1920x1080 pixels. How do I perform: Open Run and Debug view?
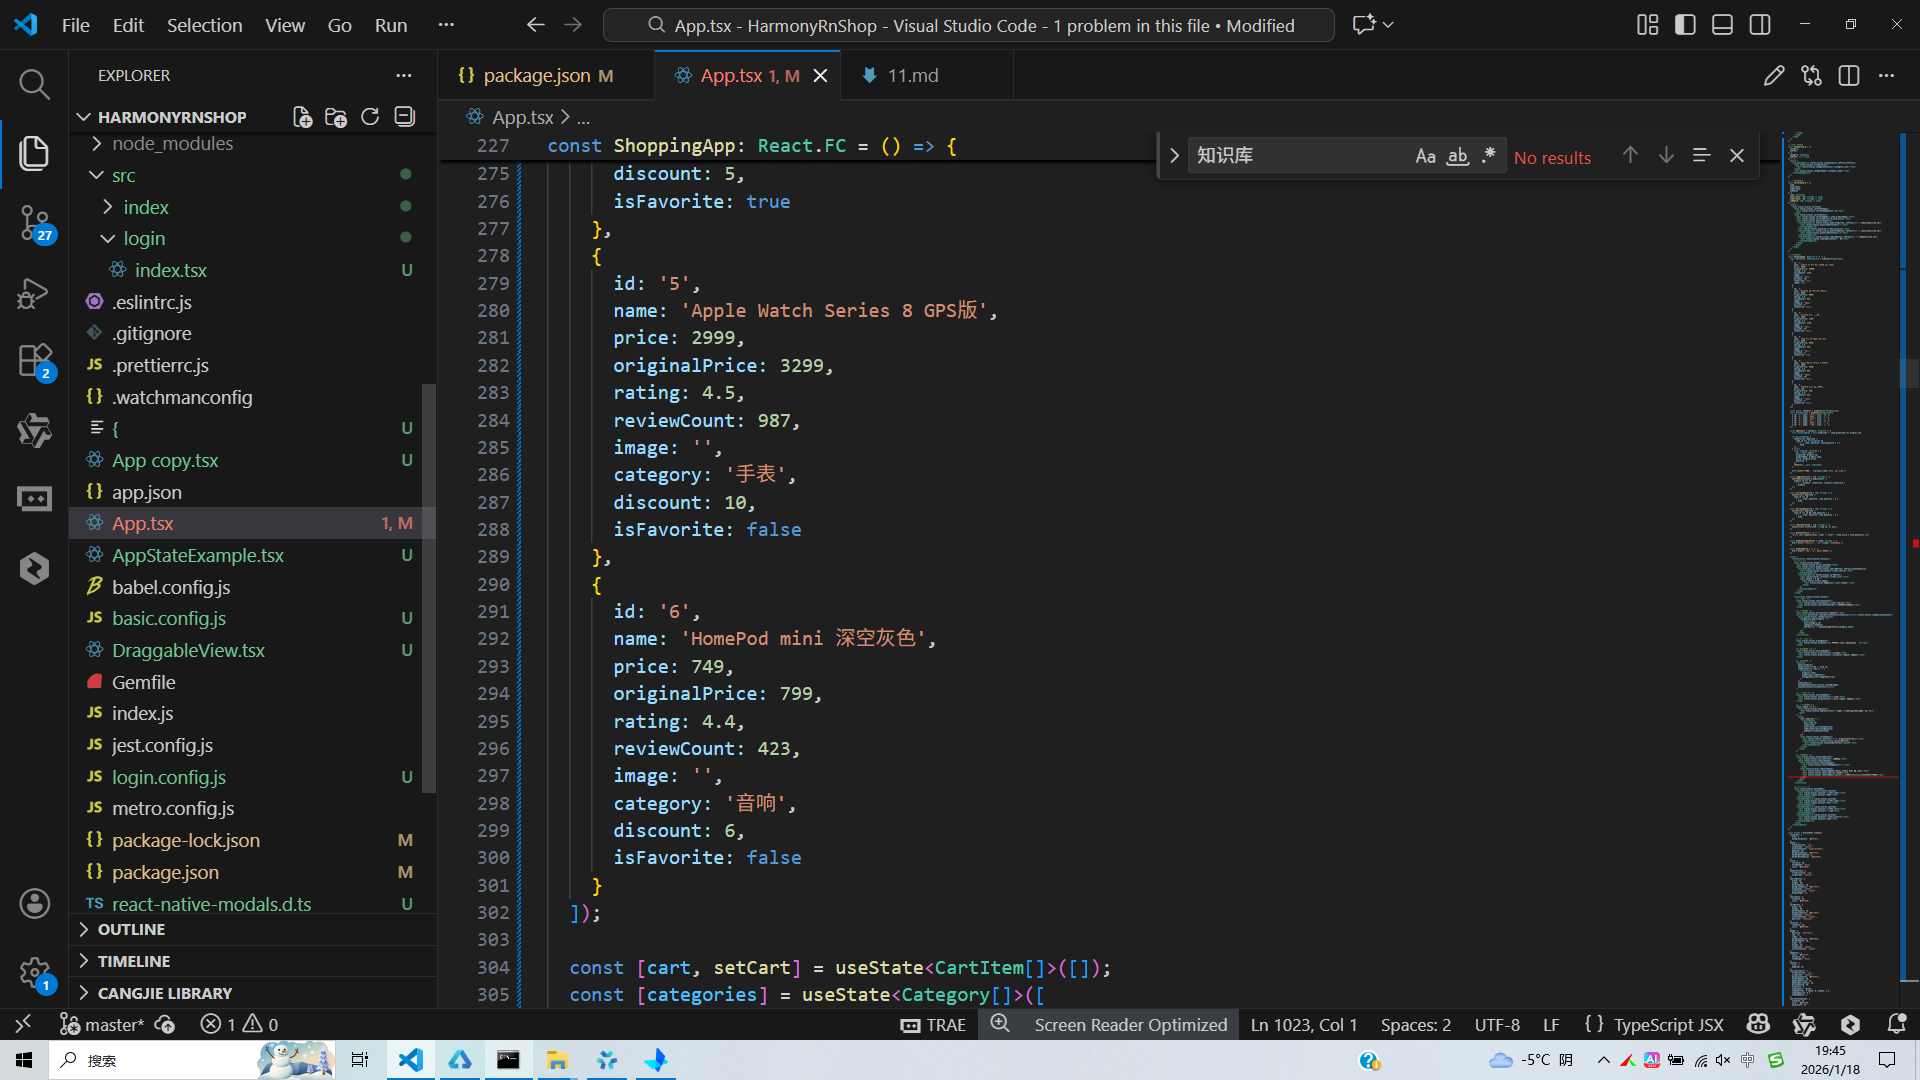click(x=34, y=293)
